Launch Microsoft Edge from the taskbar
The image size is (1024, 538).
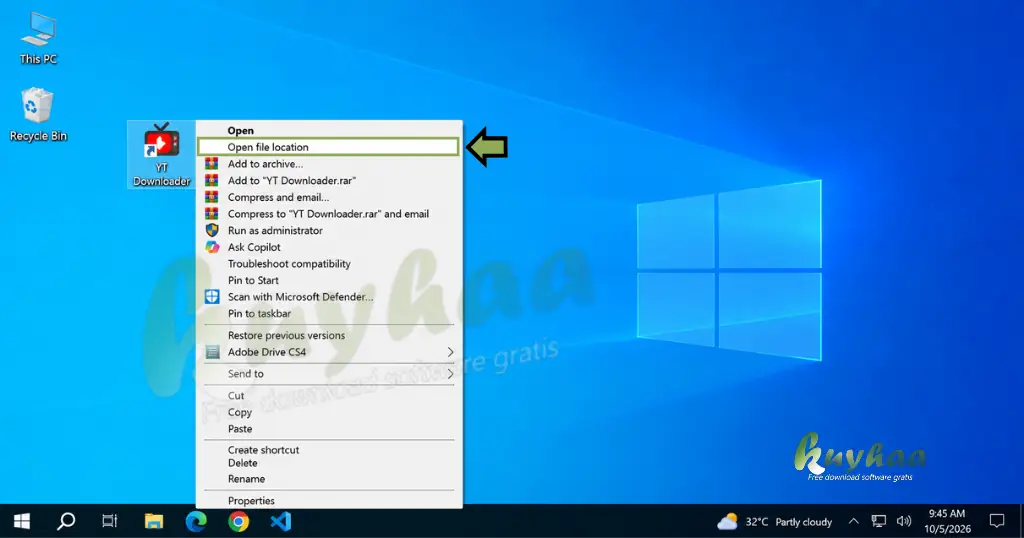pyautogui.click(x=196, y=521)
